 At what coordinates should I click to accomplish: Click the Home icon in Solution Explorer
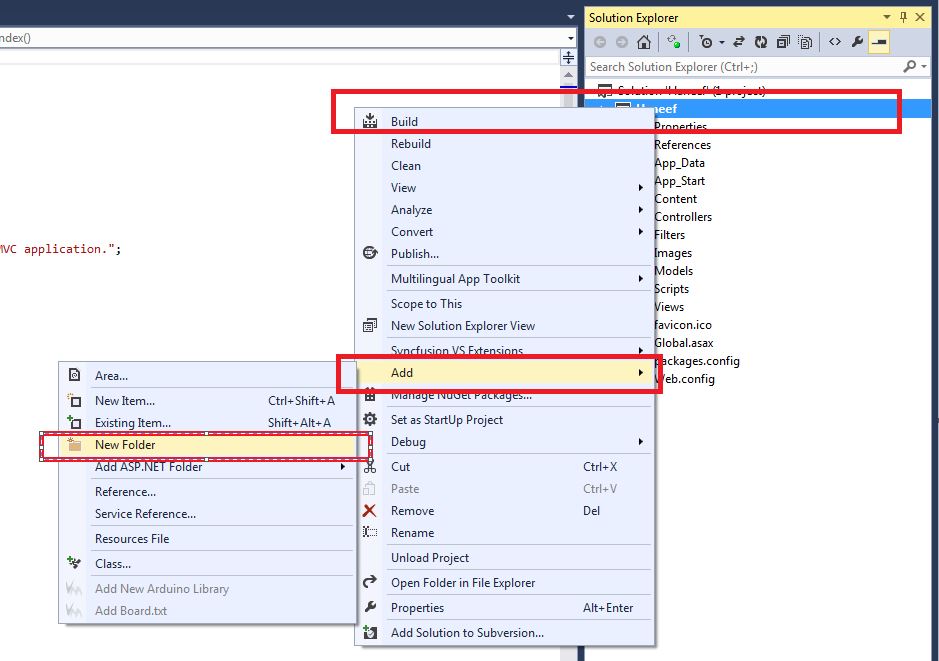(x=644, y=42)
